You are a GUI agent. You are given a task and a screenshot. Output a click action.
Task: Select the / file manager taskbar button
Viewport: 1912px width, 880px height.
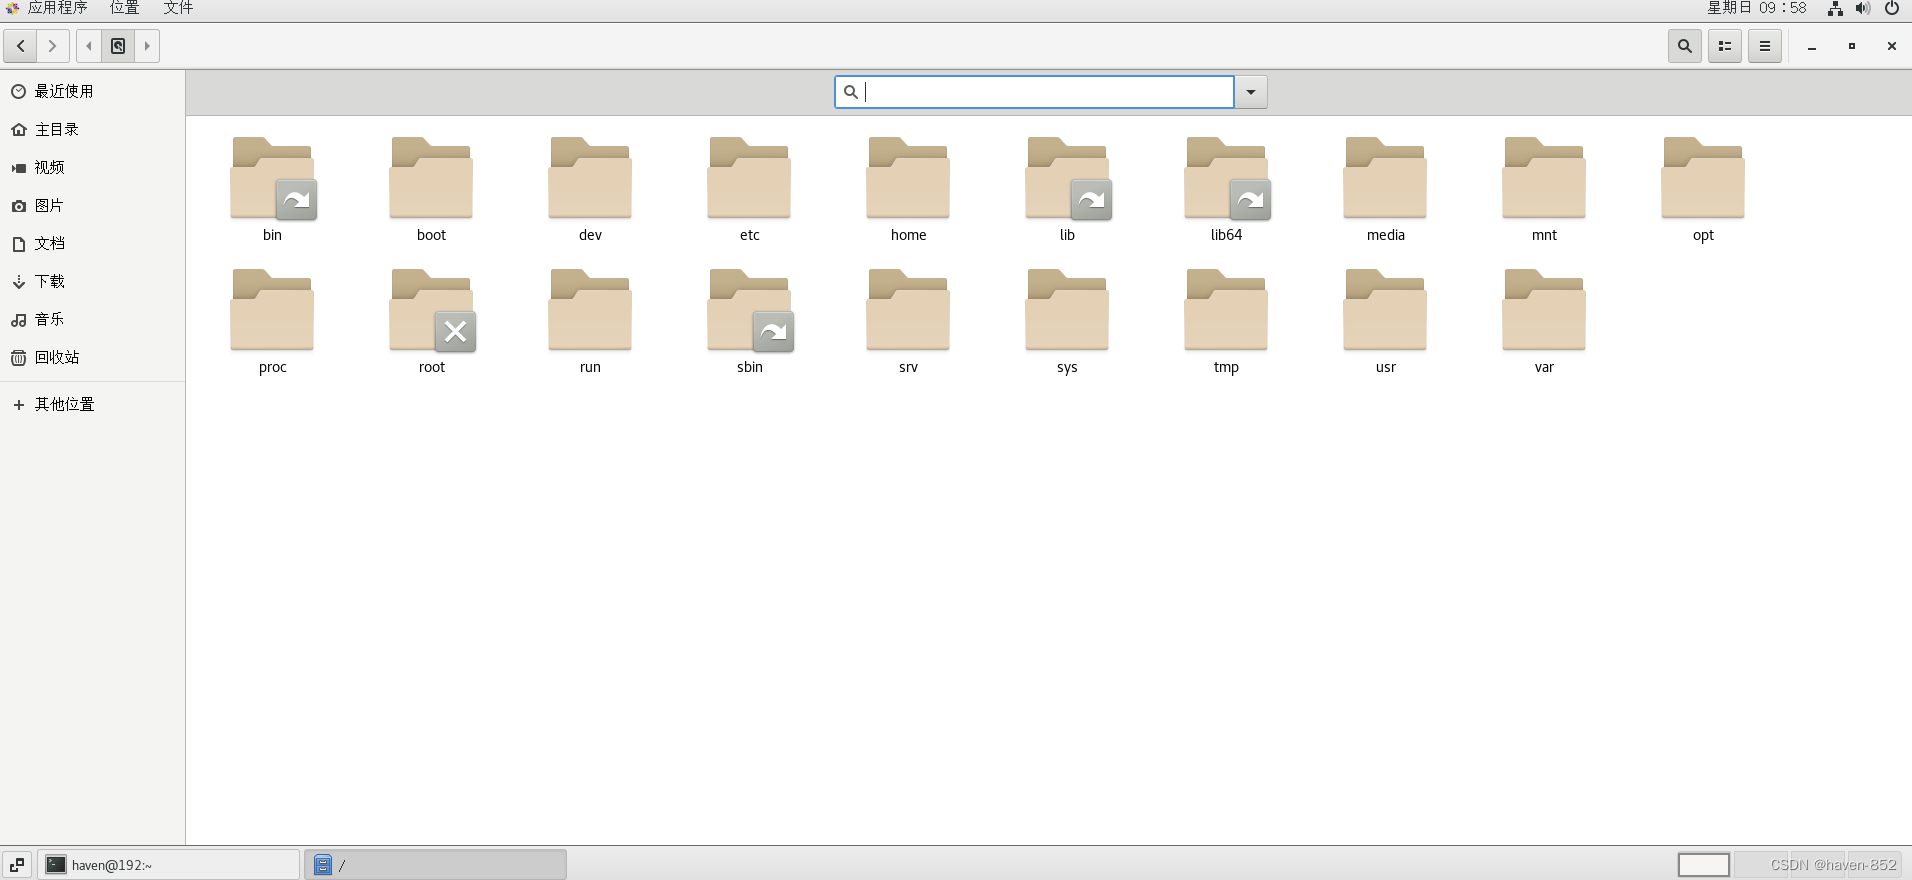click(435, 865)
